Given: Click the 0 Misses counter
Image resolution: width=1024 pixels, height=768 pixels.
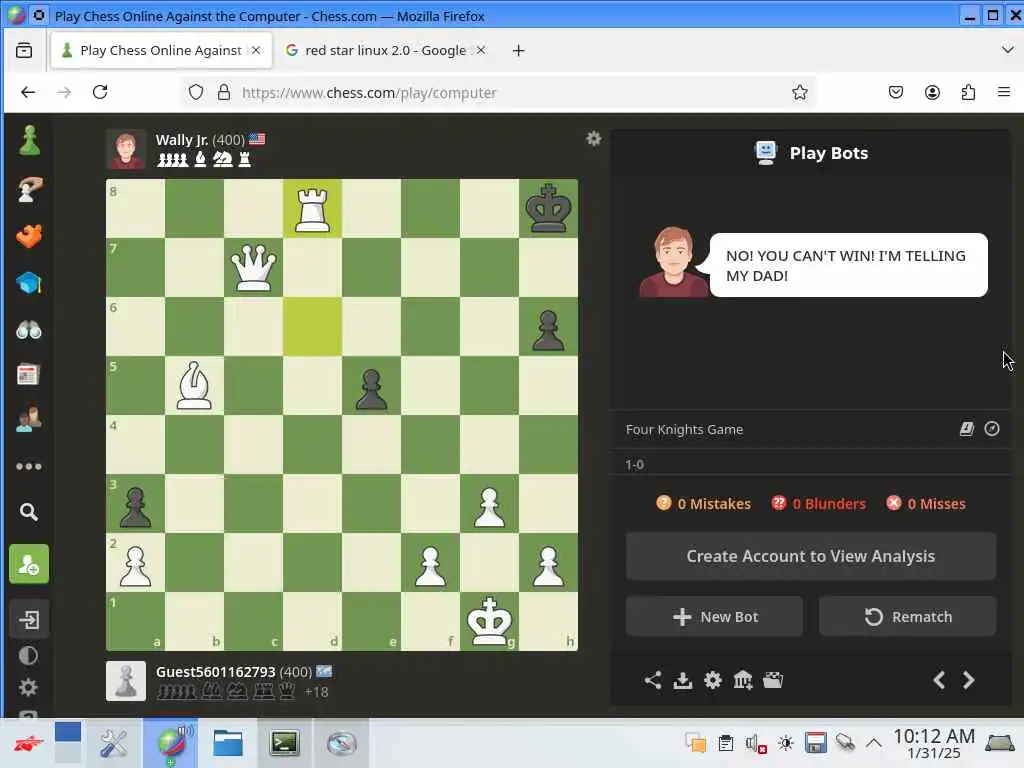Looking at the screenshot, I should [926, 504].
